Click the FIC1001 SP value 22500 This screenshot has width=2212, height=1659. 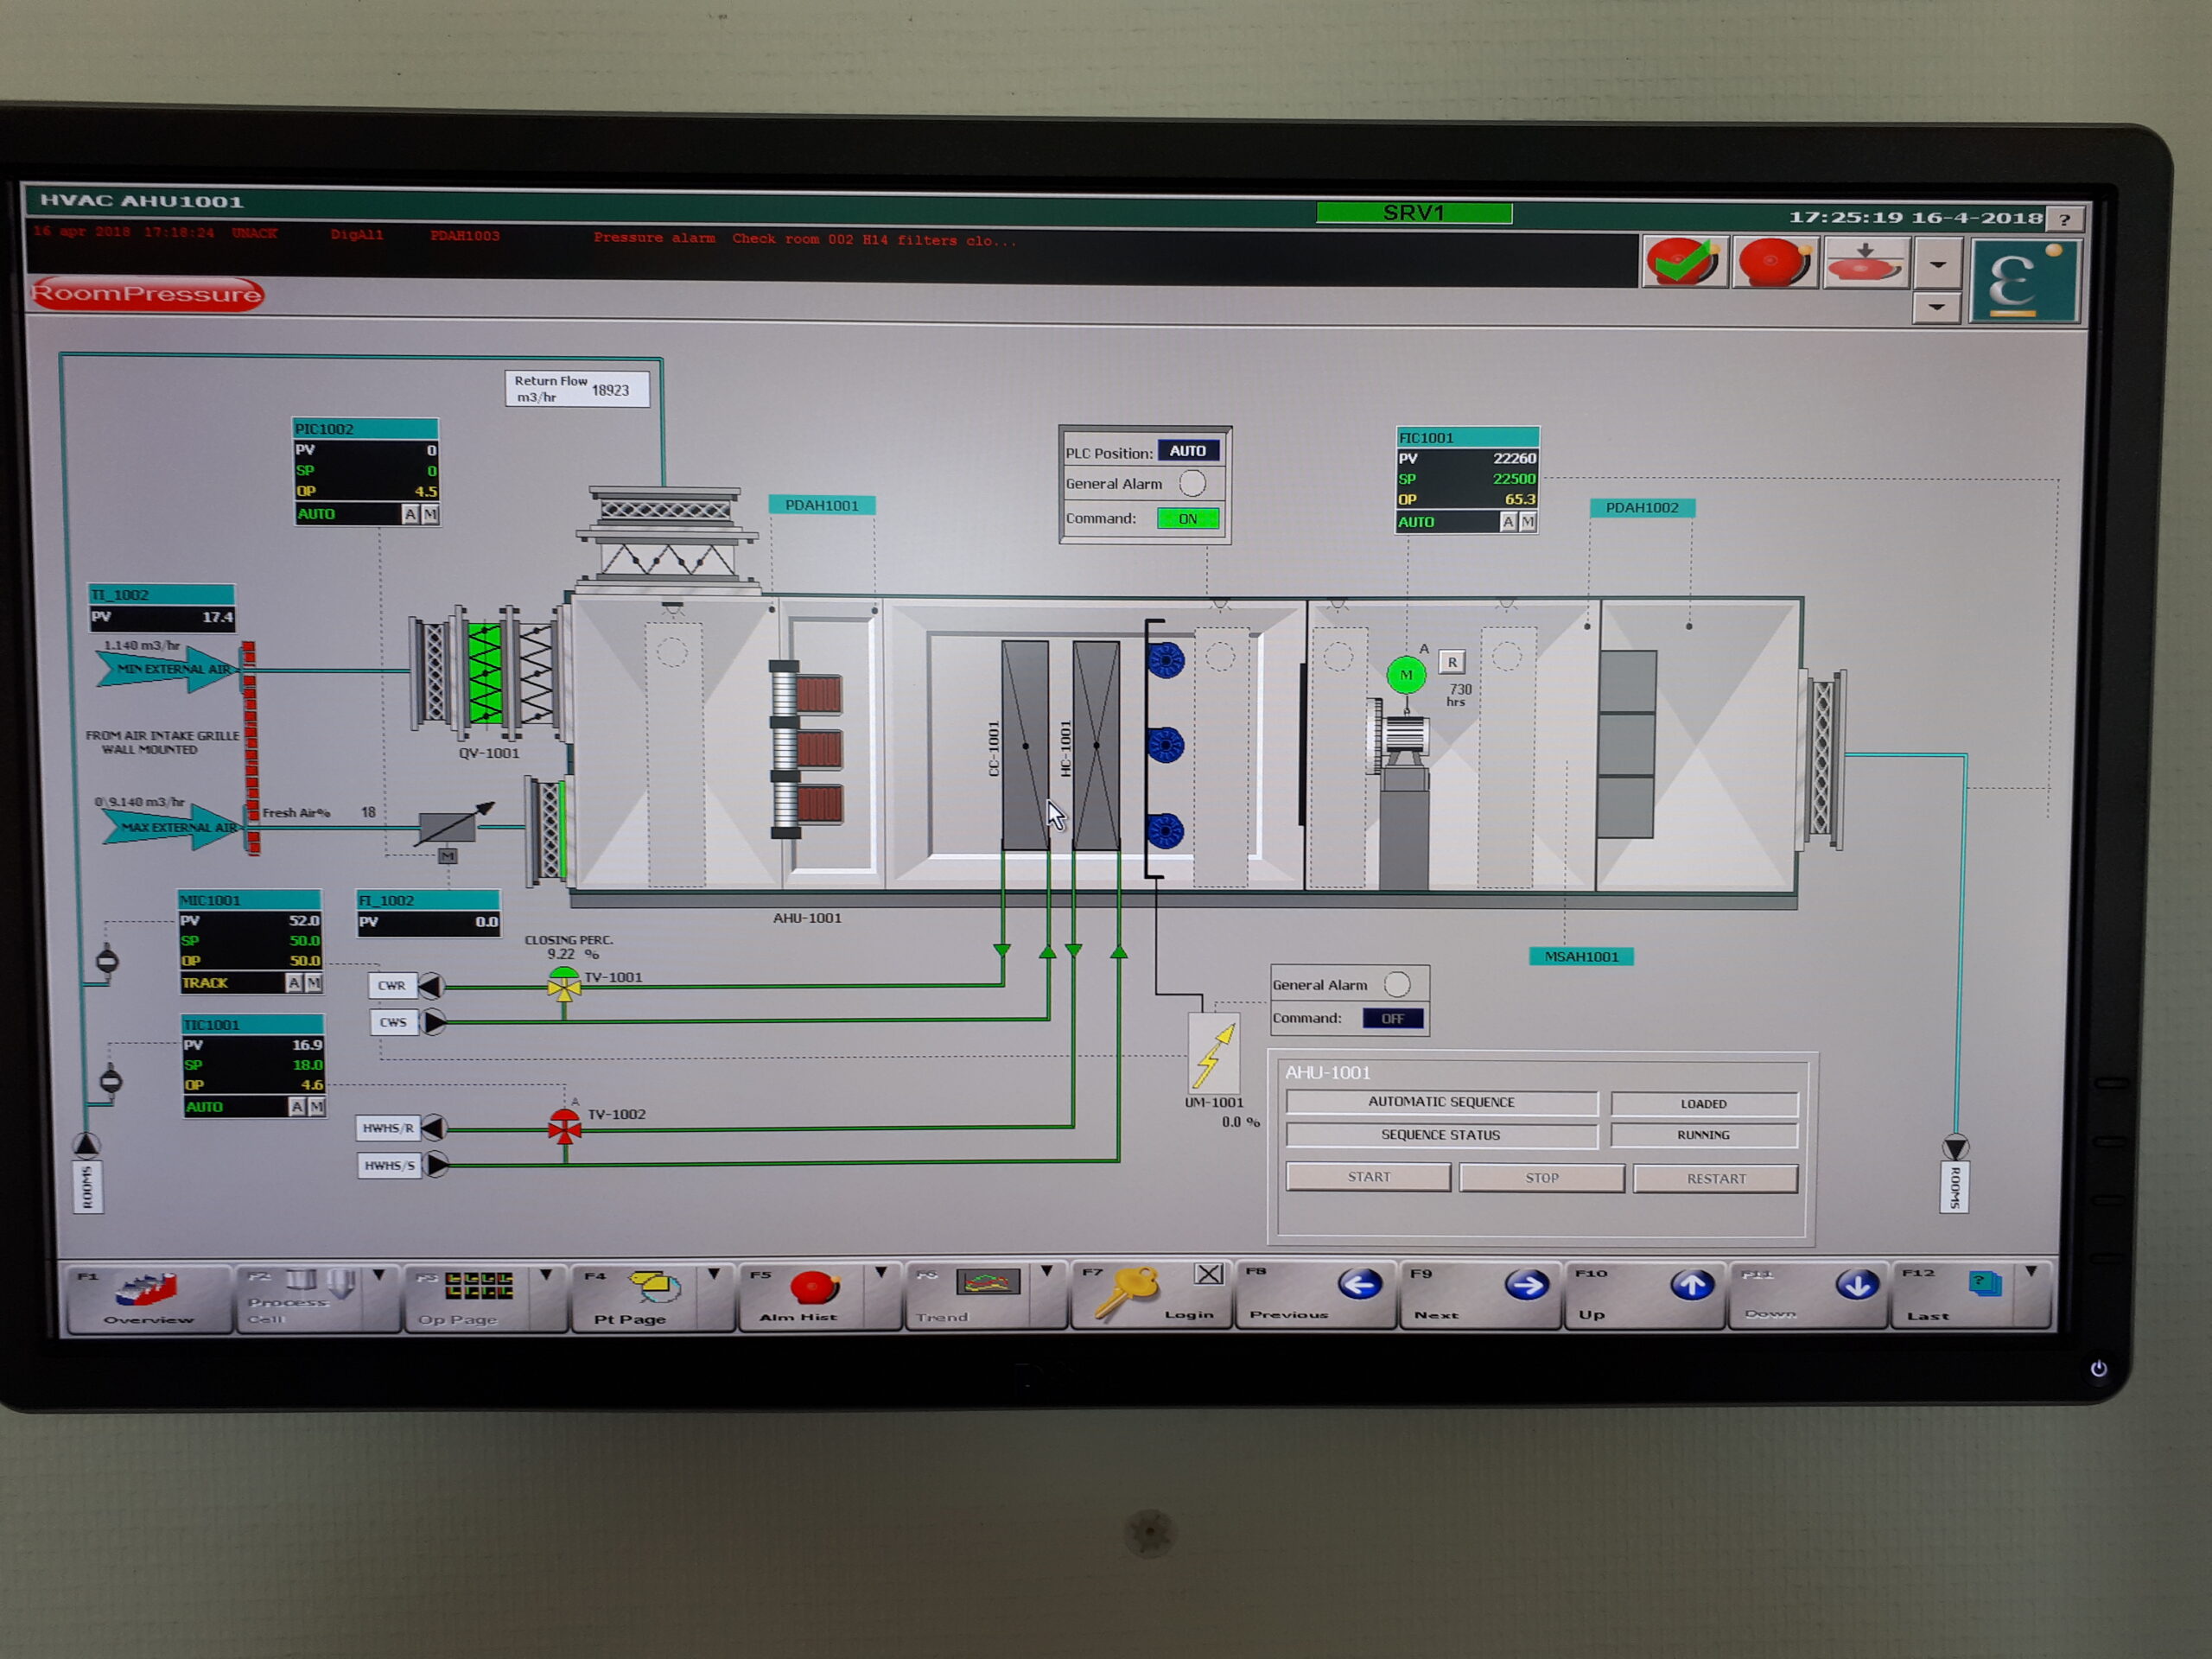tap(1514, 478)
